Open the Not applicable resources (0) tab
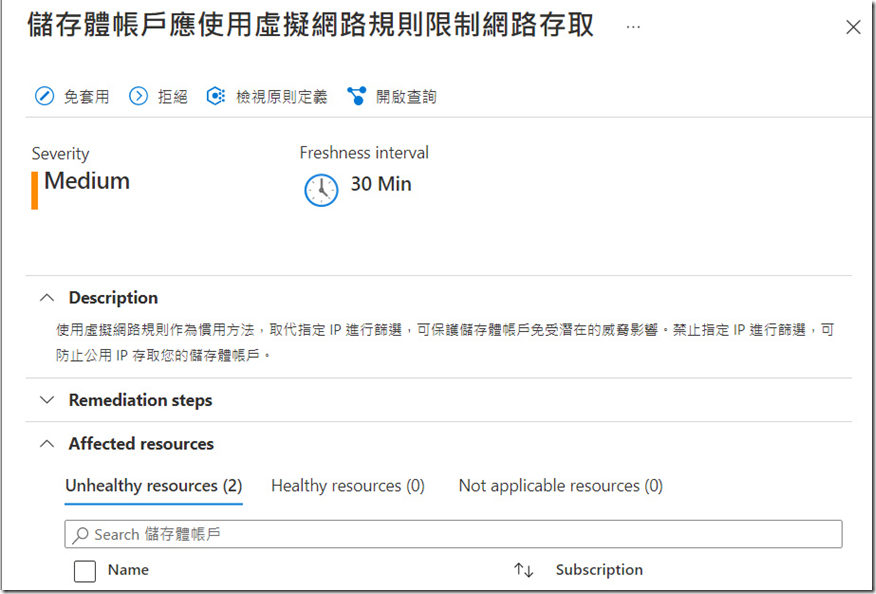This screenshot has width=876, height=594. (x=560, y=486)
